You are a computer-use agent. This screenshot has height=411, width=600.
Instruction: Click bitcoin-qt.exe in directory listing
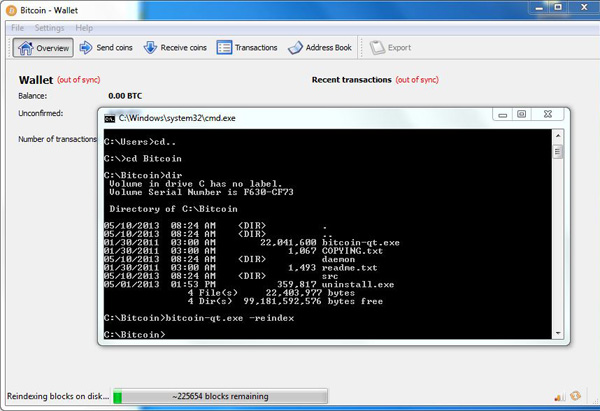click(x=361, y=243)
